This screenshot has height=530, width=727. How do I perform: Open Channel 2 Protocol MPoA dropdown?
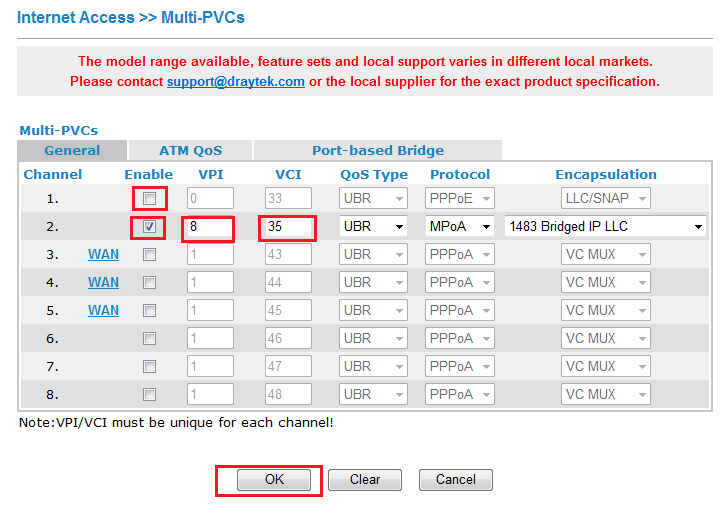point(461,227)
